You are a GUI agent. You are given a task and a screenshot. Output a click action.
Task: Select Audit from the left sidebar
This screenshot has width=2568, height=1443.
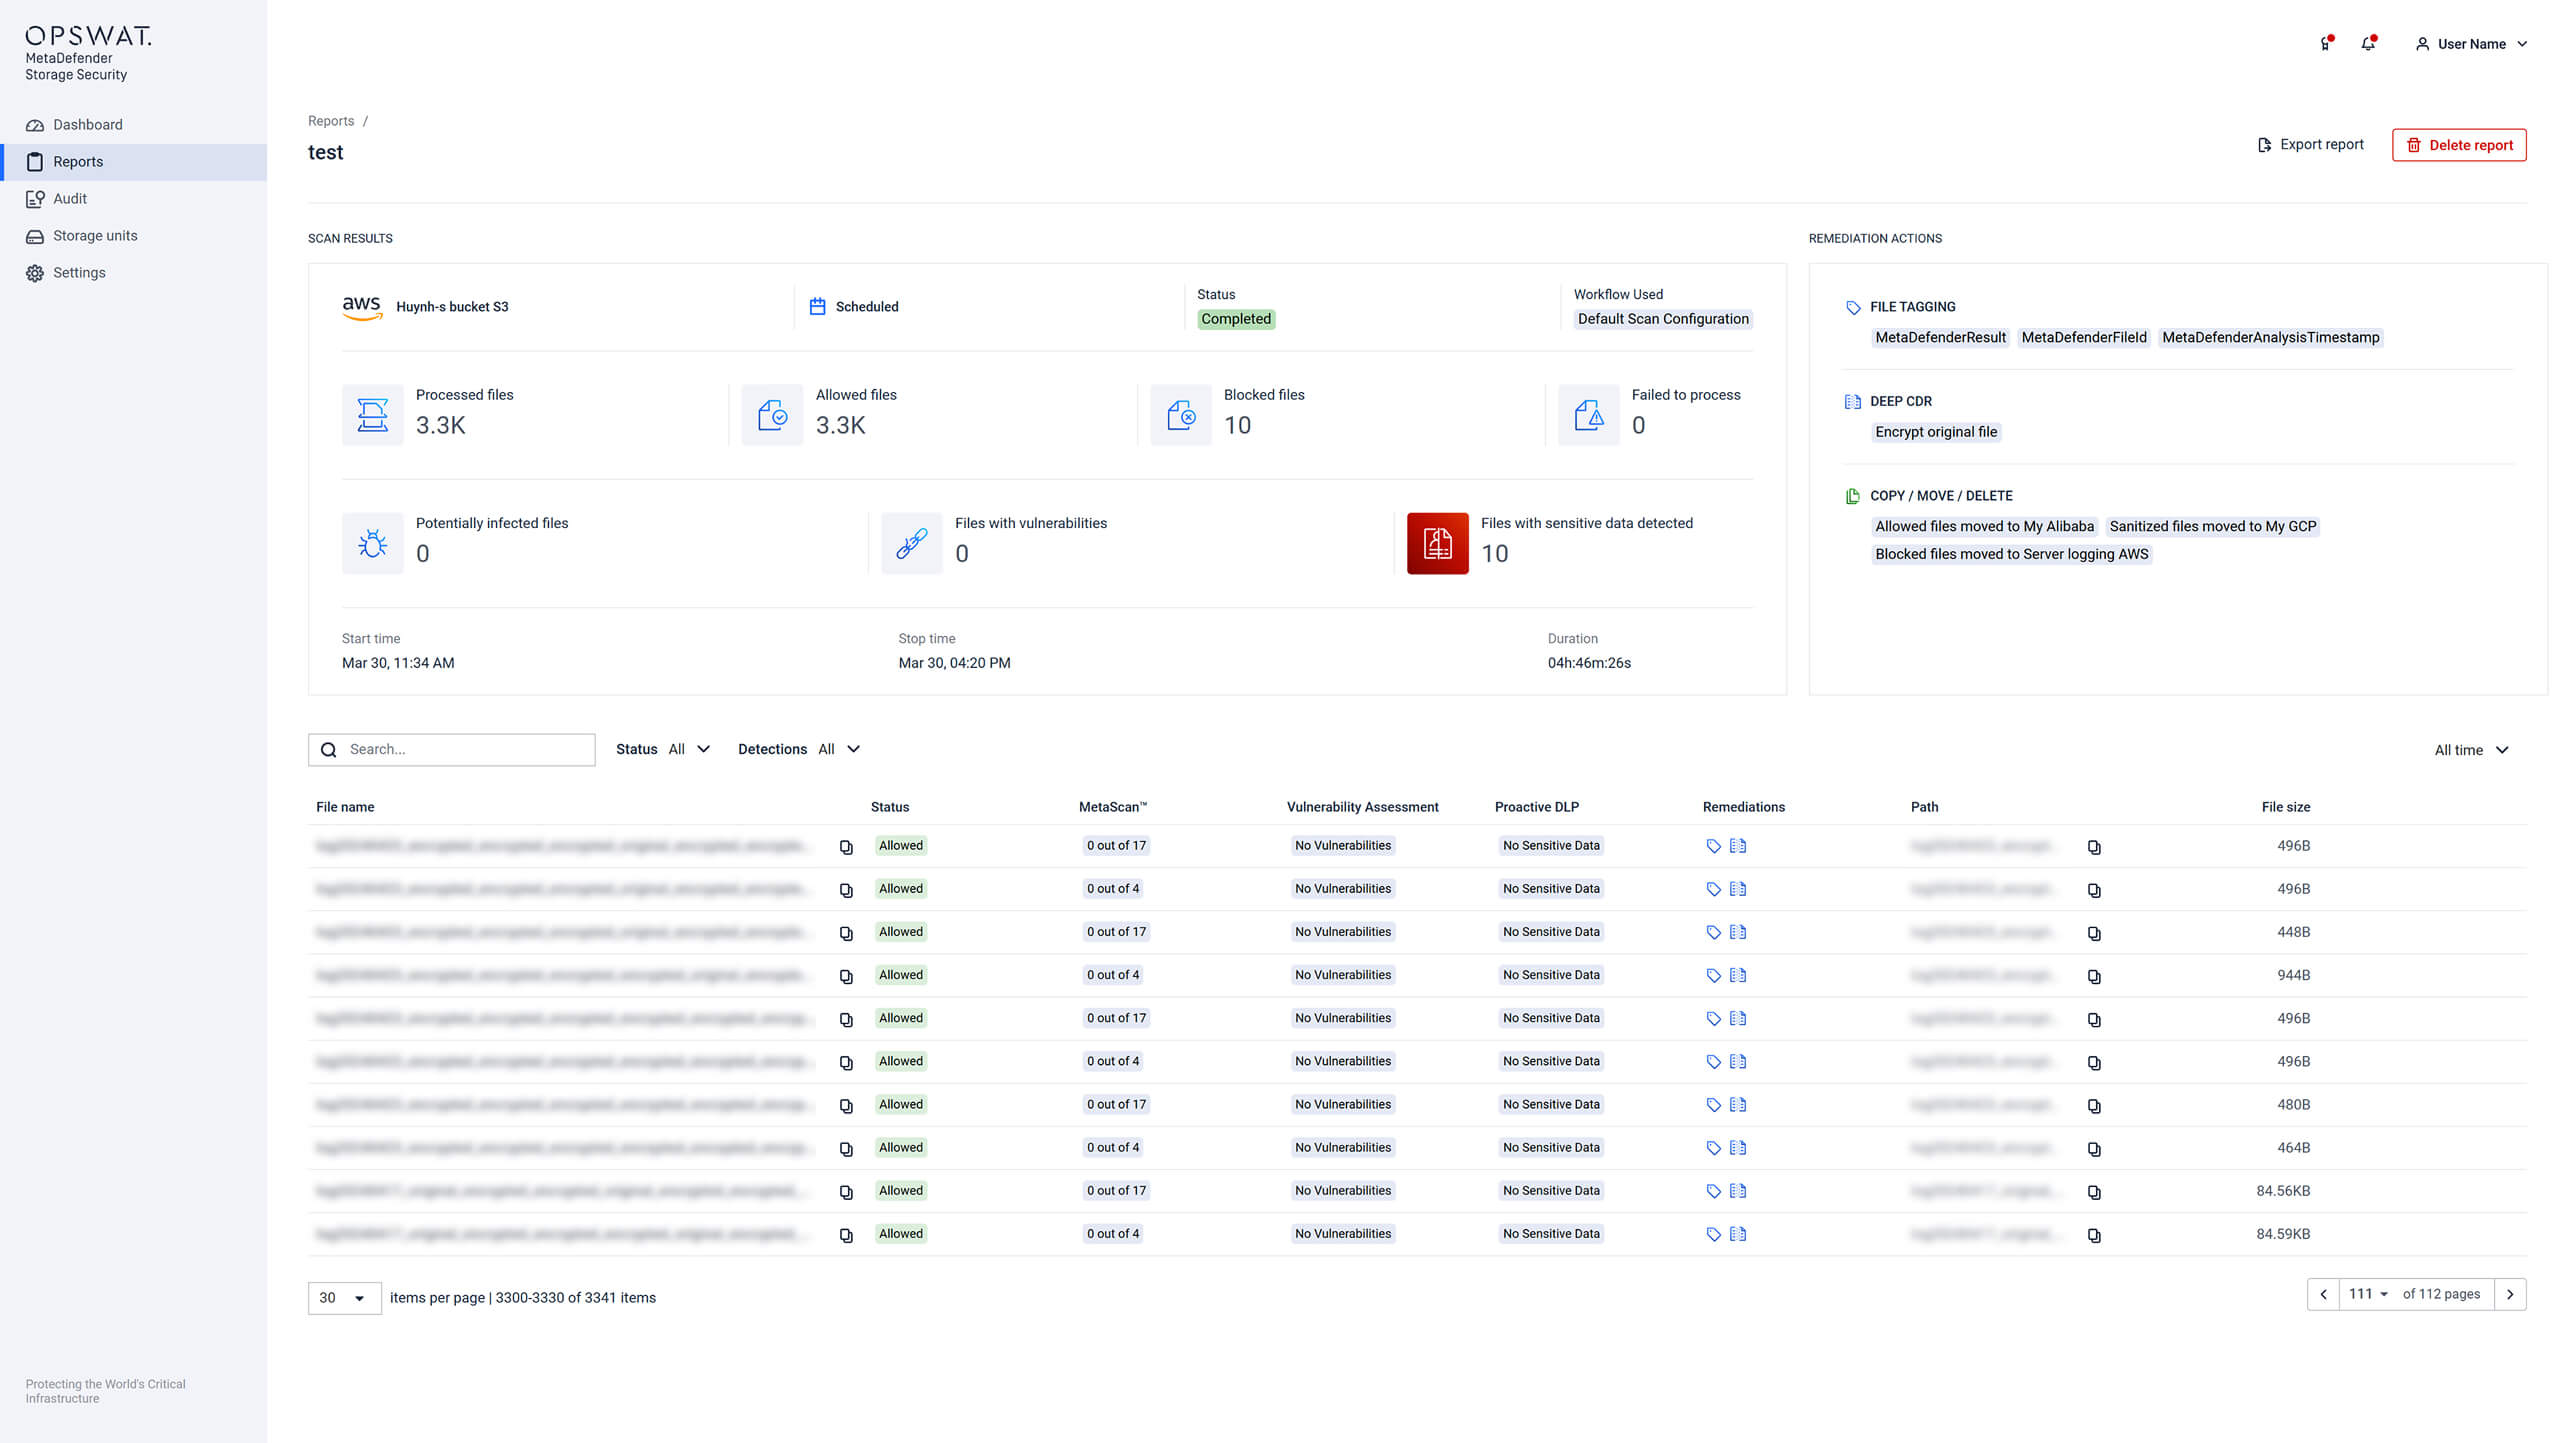pos(70,198)
